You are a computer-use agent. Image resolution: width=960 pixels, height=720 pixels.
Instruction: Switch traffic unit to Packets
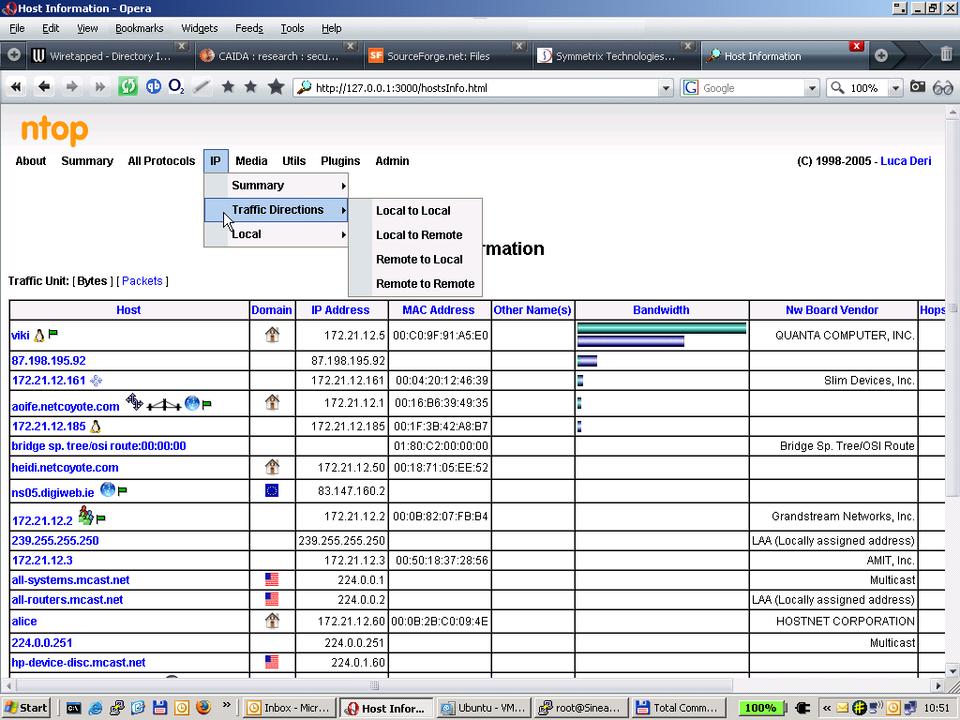[x=142, y=281]
